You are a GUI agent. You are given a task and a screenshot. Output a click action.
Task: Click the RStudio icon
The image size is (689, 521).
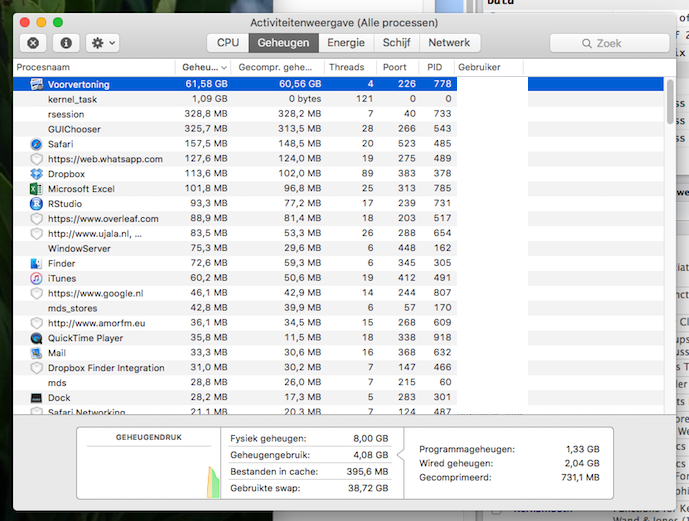[36, 204]
